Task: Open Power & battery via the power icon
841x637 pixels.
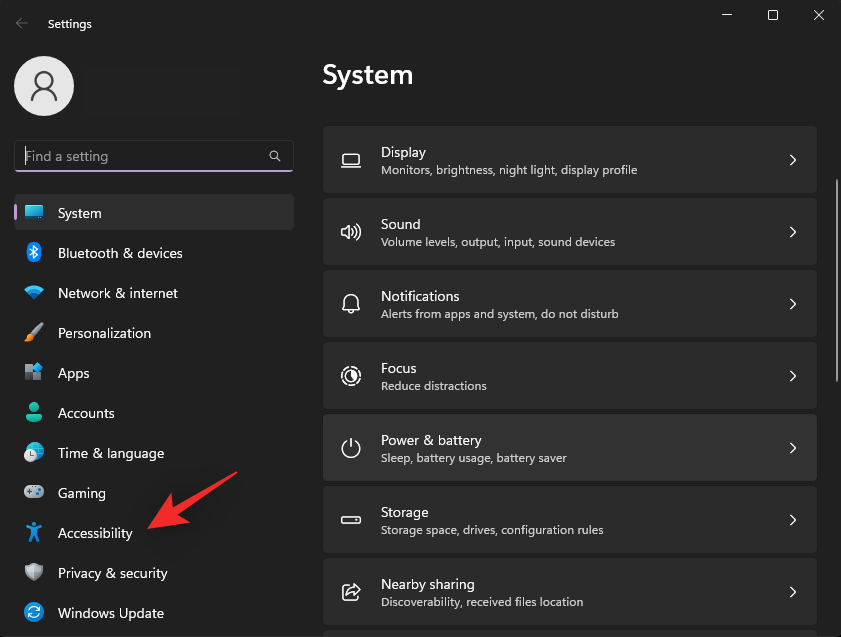Action: point(350,448)
